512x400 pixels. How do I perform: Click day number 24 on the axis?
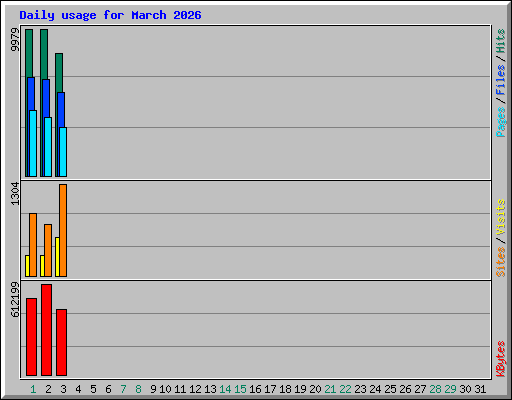pos(375,389)
